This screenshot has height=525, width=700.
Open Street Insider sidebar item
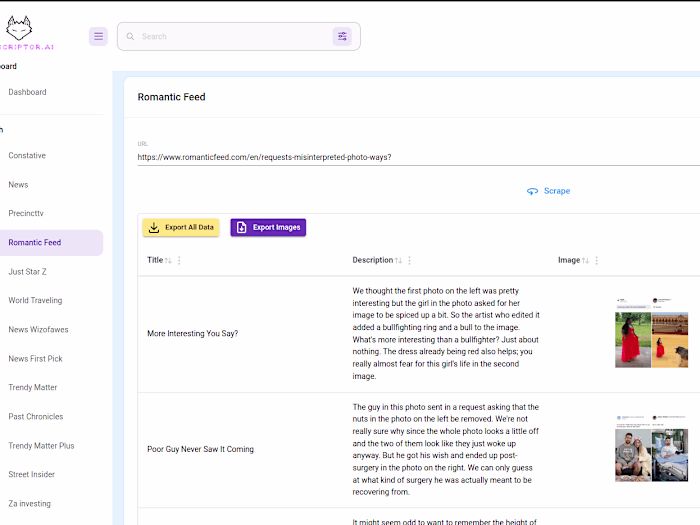pyautogui.click(x=31, y=474)
